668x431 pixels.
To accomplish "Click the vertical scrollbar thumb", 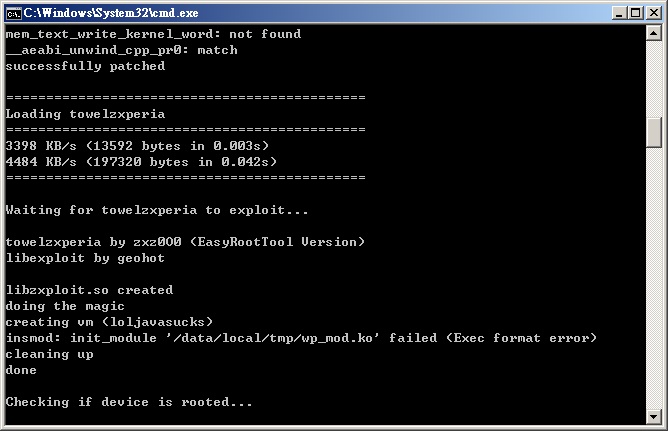I will [654, 132].
